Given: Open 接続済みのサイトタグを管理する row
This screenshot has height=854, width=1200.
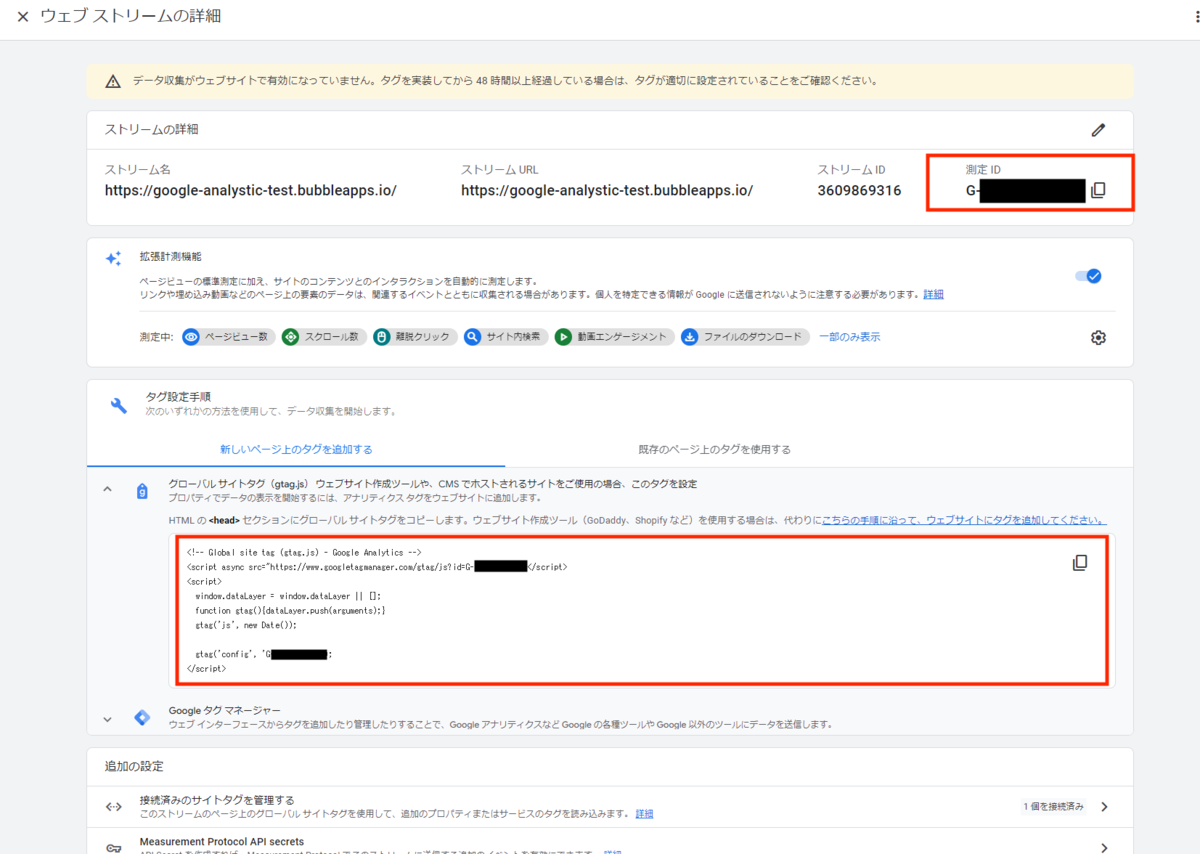Looking at the screenshot, I should pyautogui.click(x=610, y=806).
